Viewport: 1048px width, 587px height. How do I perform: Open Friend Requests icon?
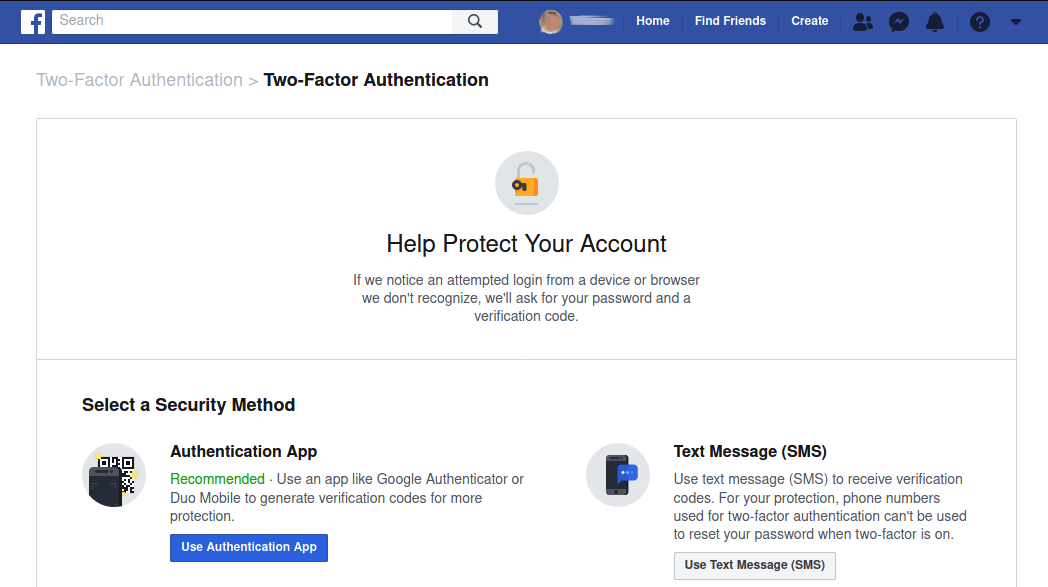[863, 22]
